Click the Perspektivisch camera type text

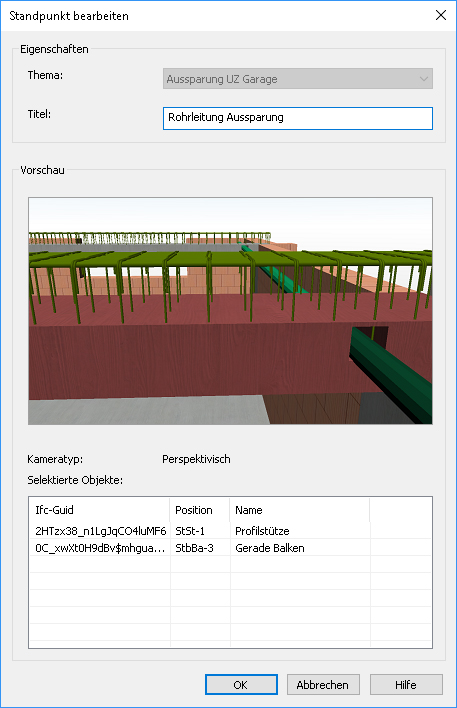196,459
